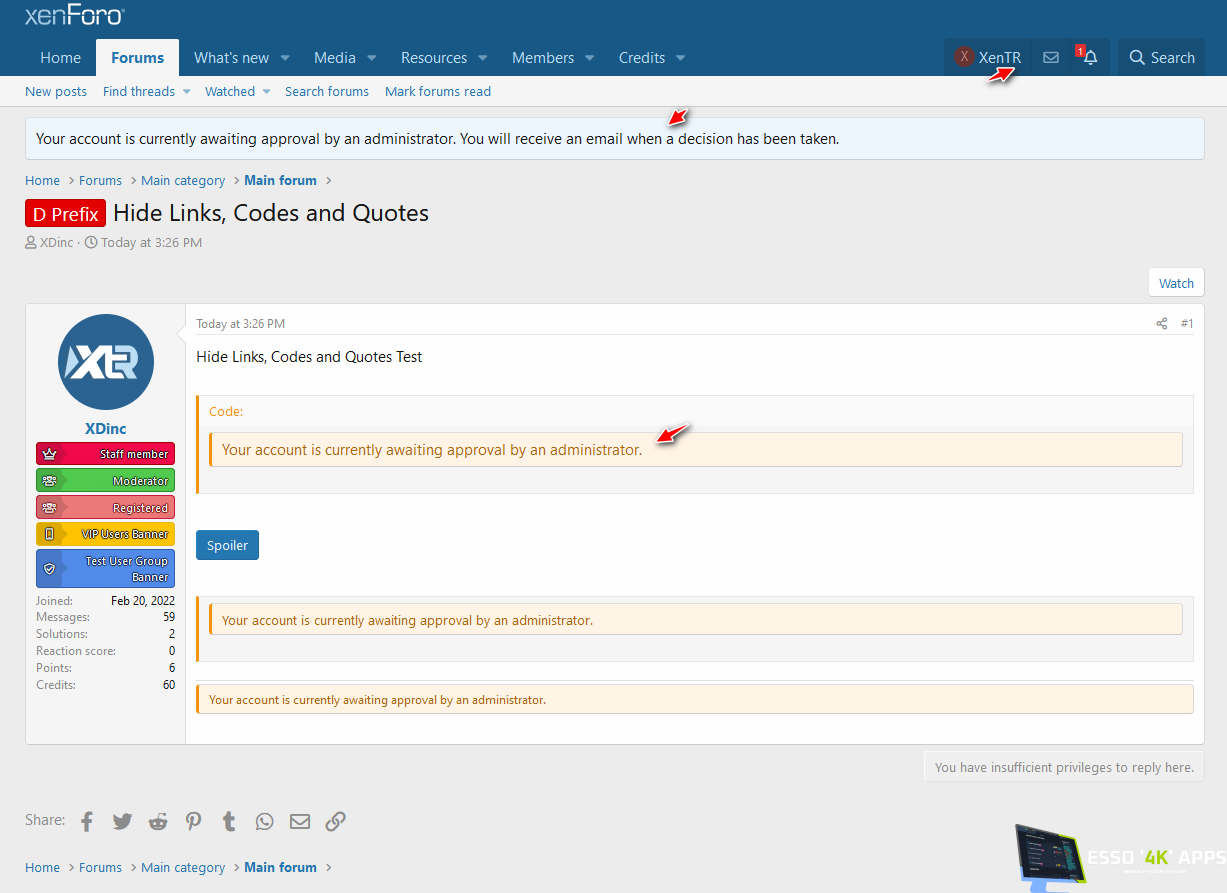Screen dimensions: 1227x893
Task: Switch to the Forums tab
Action: [x=137, y=58]
